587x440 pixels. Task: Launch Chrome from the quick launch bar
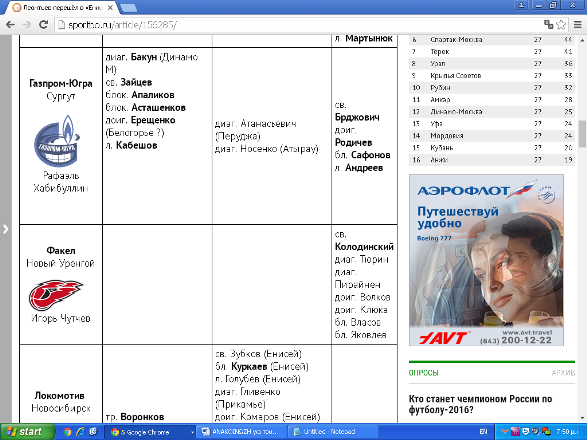point(67,432)
